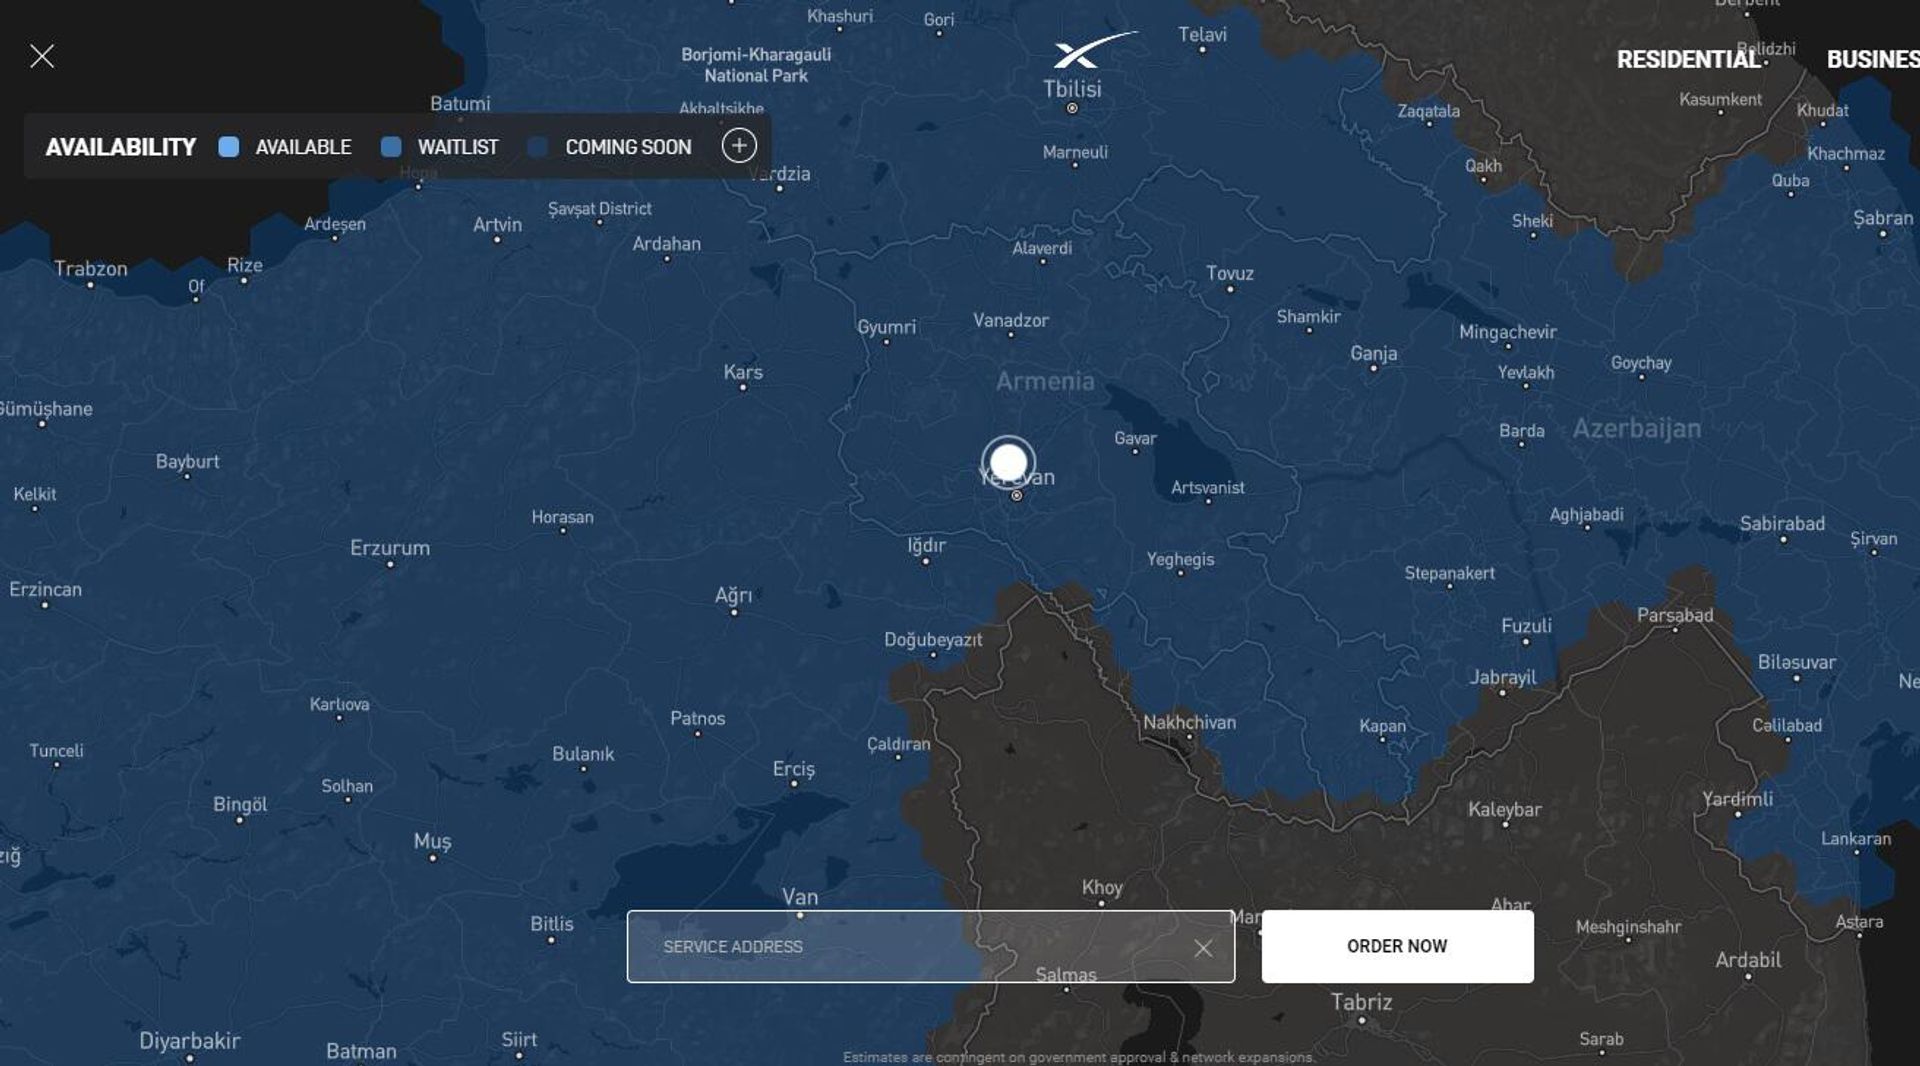Click the Sabirabad city label
1920x1066 pixels.
[1782, 523]
